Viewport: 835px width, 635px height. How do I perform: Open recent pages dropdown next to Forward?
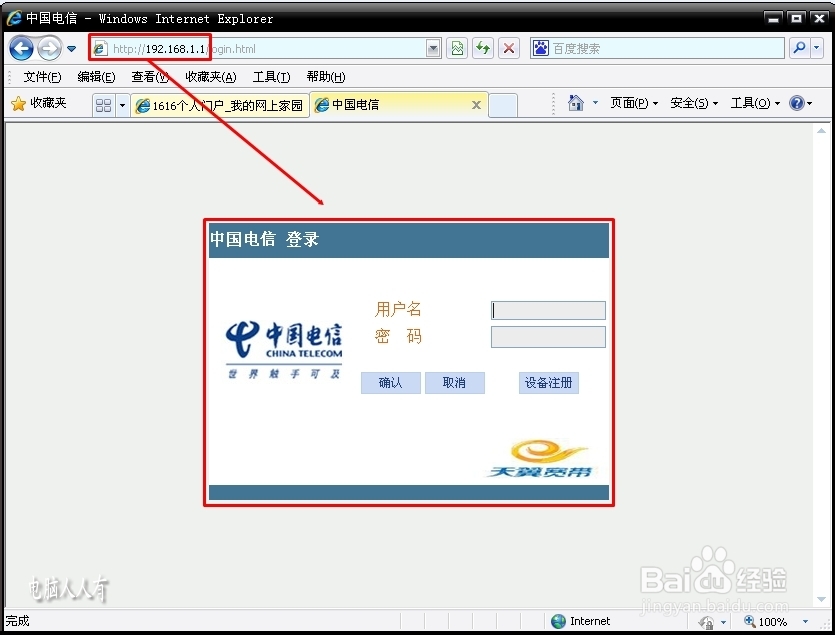pyautogui.click(x=71, y=49)
